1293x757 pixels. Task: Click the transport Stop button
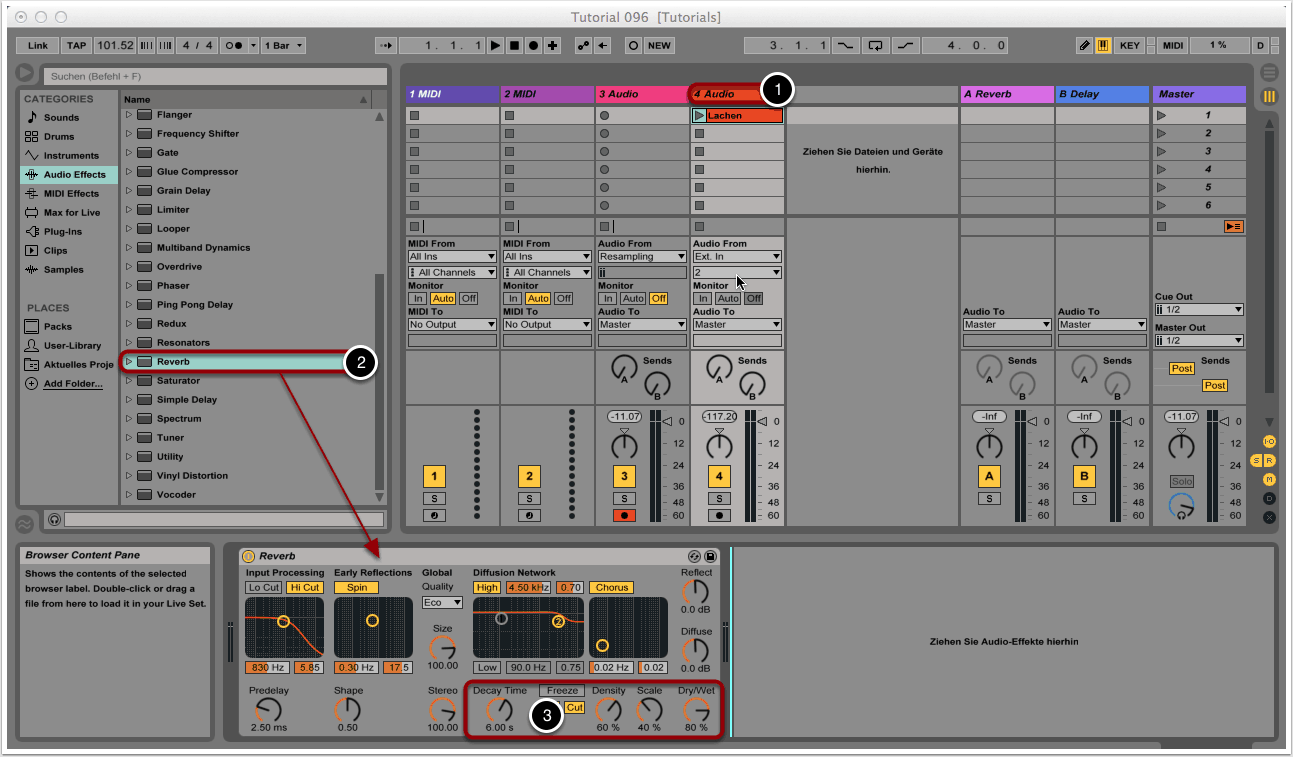click(x=515, y=46)
